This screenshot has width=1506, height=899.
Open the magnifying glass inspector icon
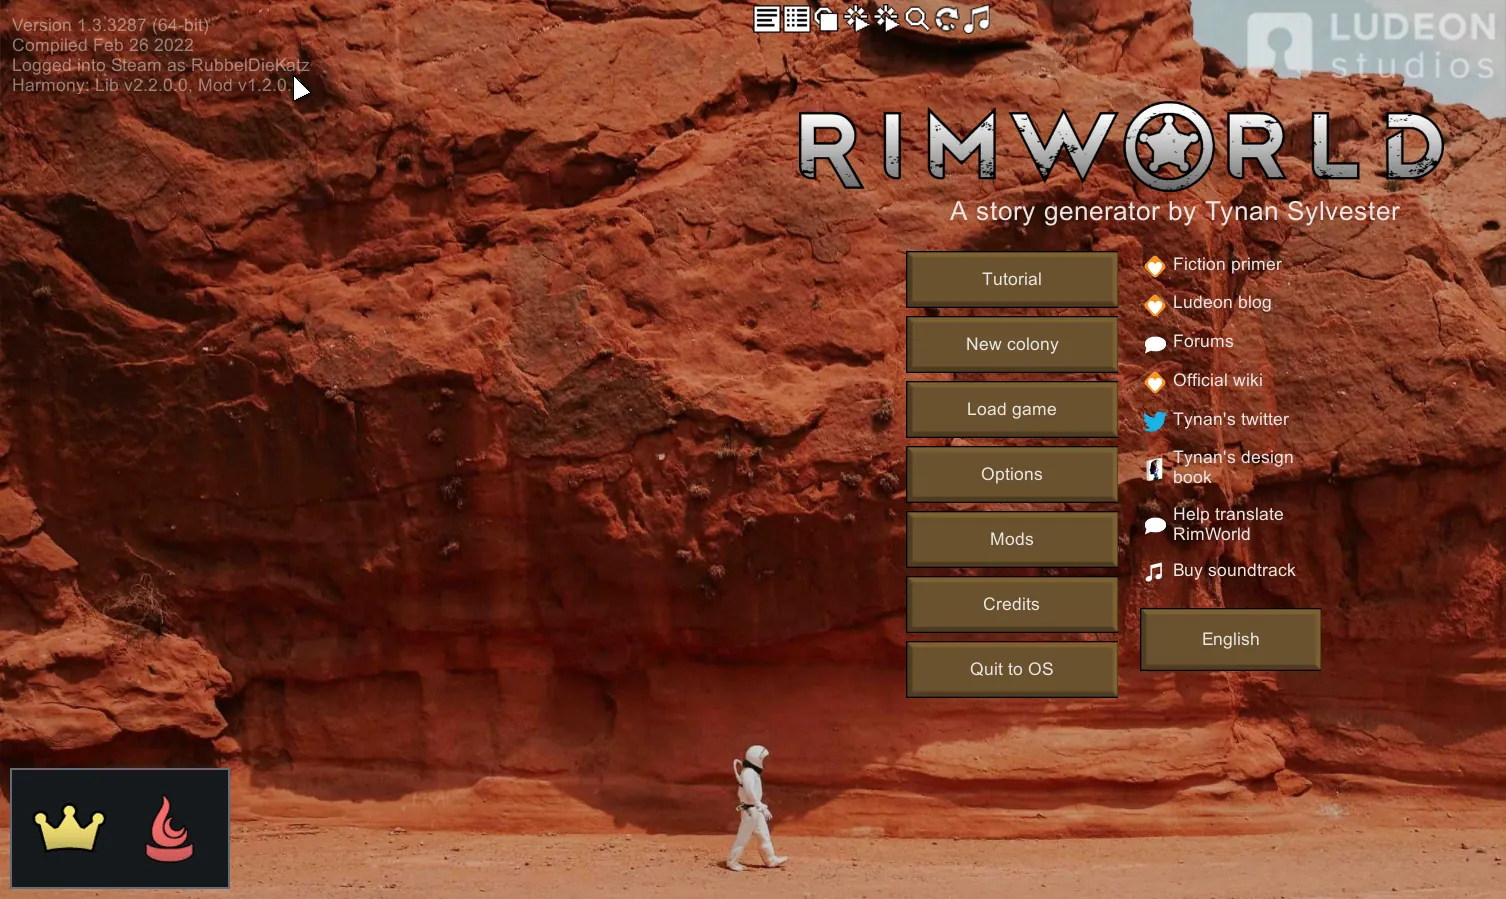(916, 19)
